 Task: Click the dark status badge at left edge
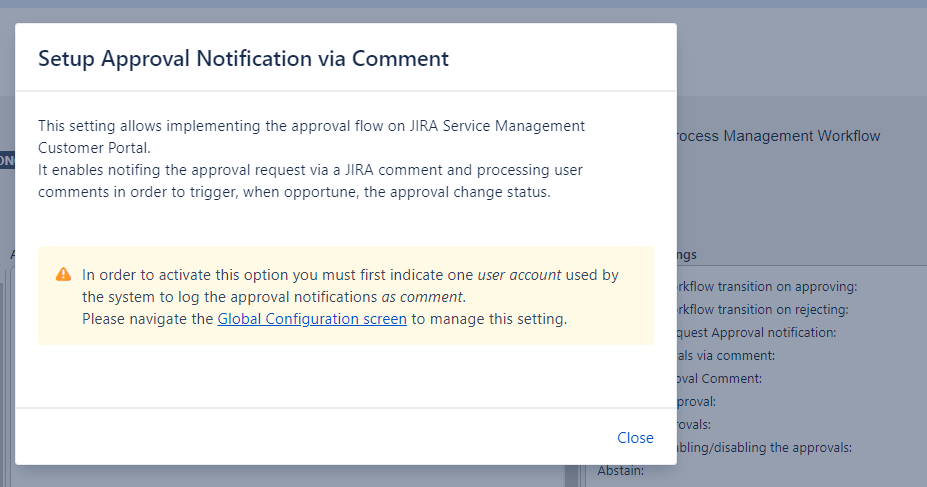(6, 161)
